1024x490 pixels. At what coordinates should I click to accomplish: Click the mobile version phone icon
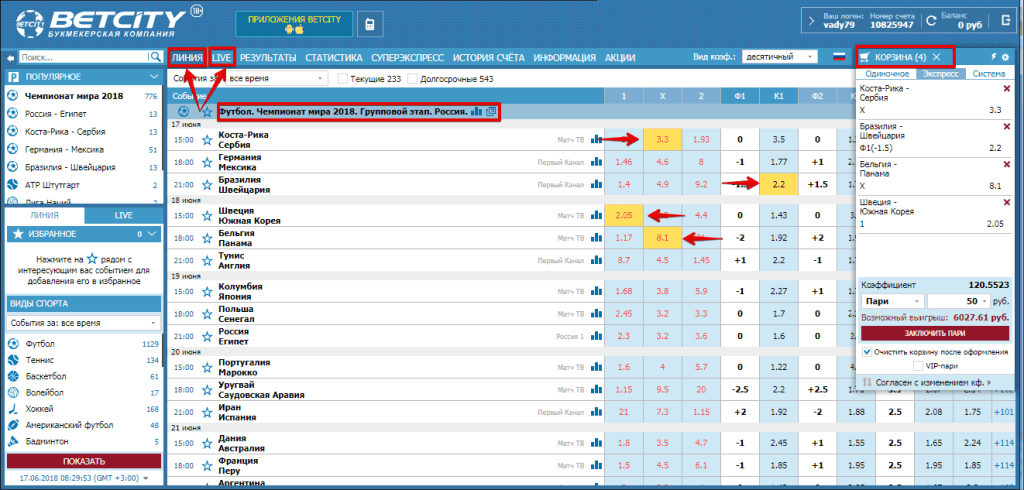pyautogui.click(x=343, y=23)
